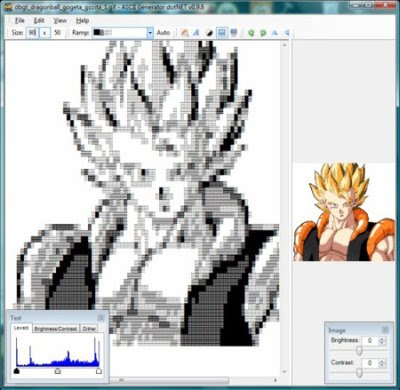Expand the Ramp dropdown arrow
The height and width of the screenshot is (390, 400).
tap(150, 33)
